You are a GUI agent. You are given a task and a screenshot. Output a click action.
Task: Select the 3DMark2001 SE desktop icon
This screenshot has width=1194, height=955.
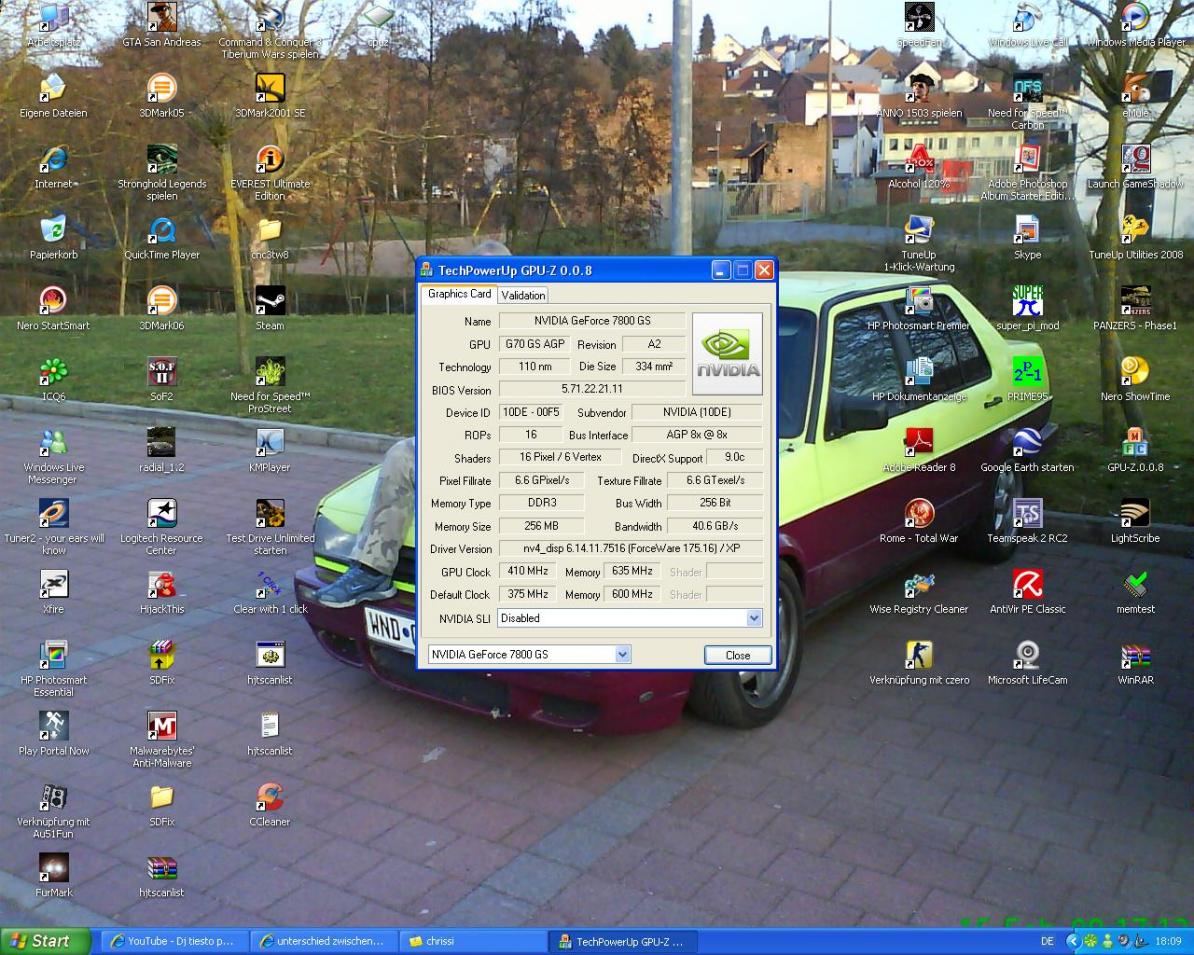click(x=270, y=88)
